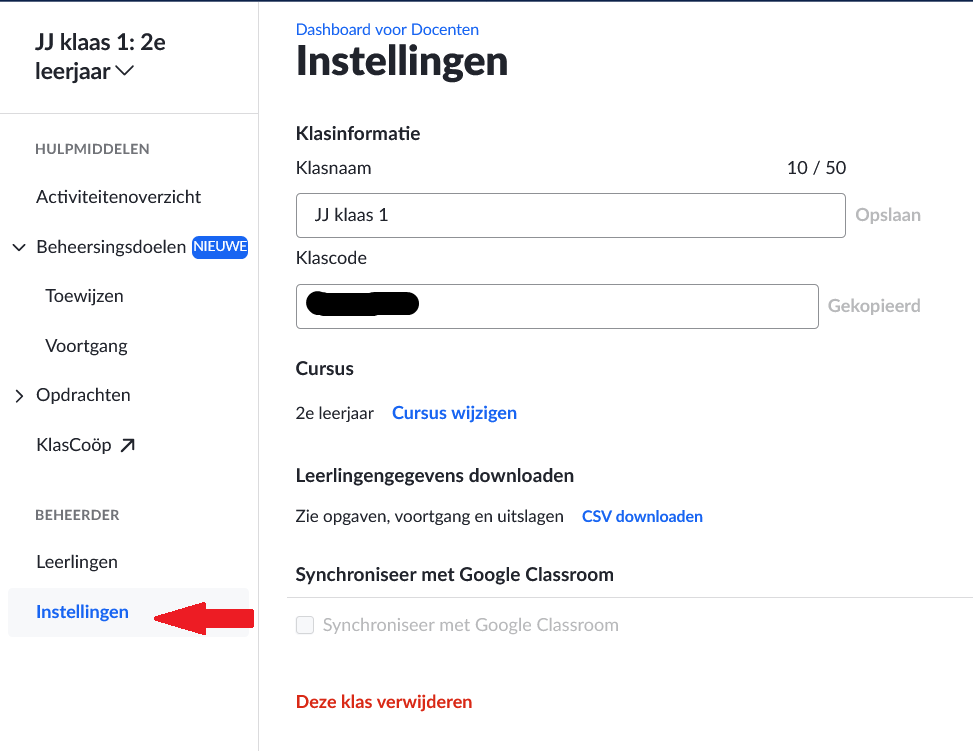Expand the Opdrachten section chevron

click(x=19, y=395)
